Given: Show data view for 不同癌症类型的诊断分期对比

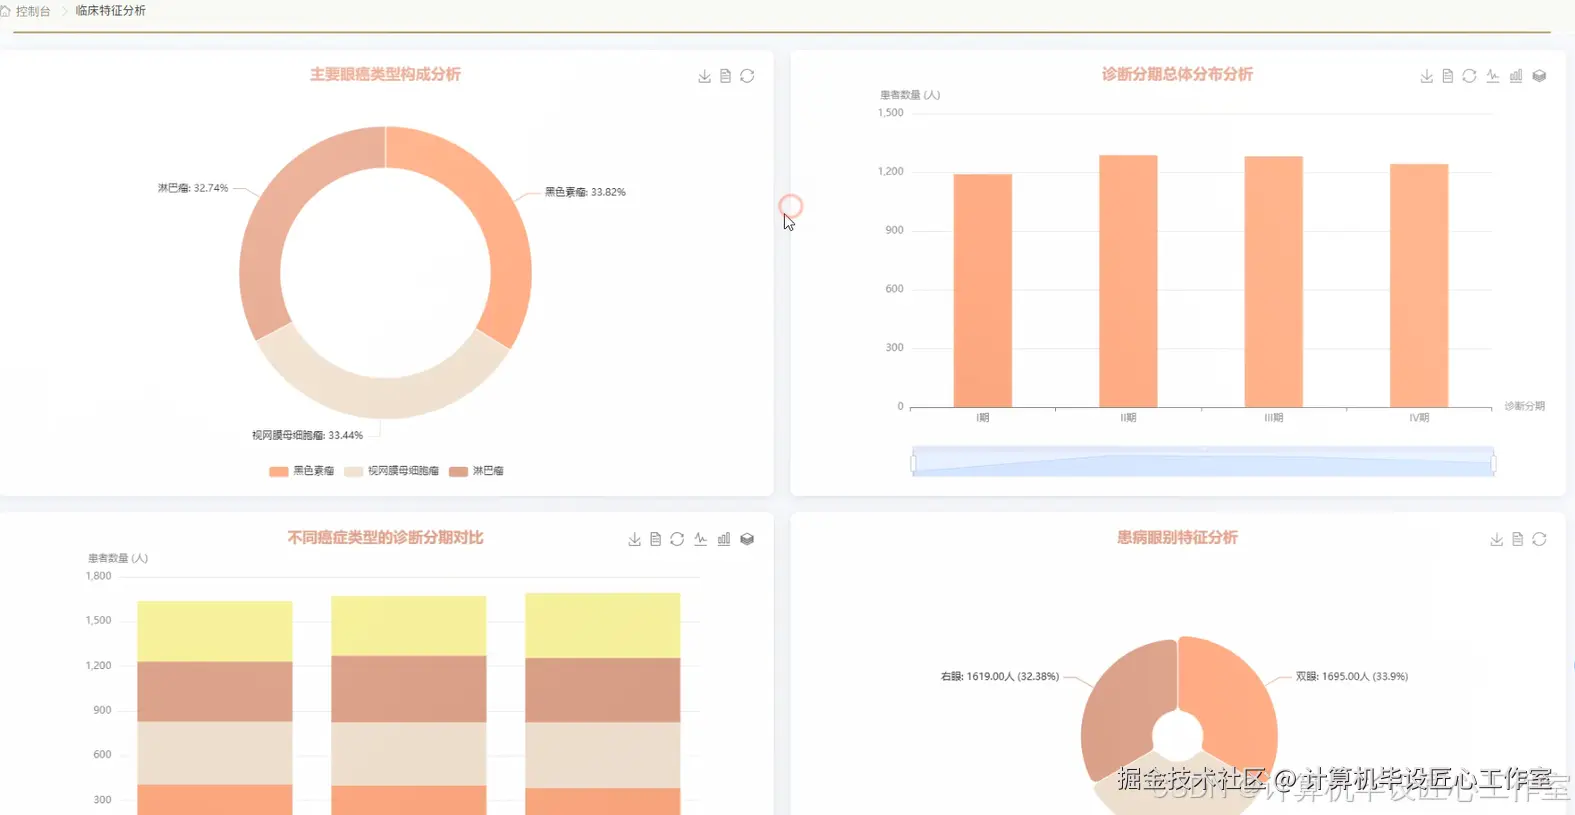Looking at the screenshot, I should pyautogui.click(x=656, y=539).
